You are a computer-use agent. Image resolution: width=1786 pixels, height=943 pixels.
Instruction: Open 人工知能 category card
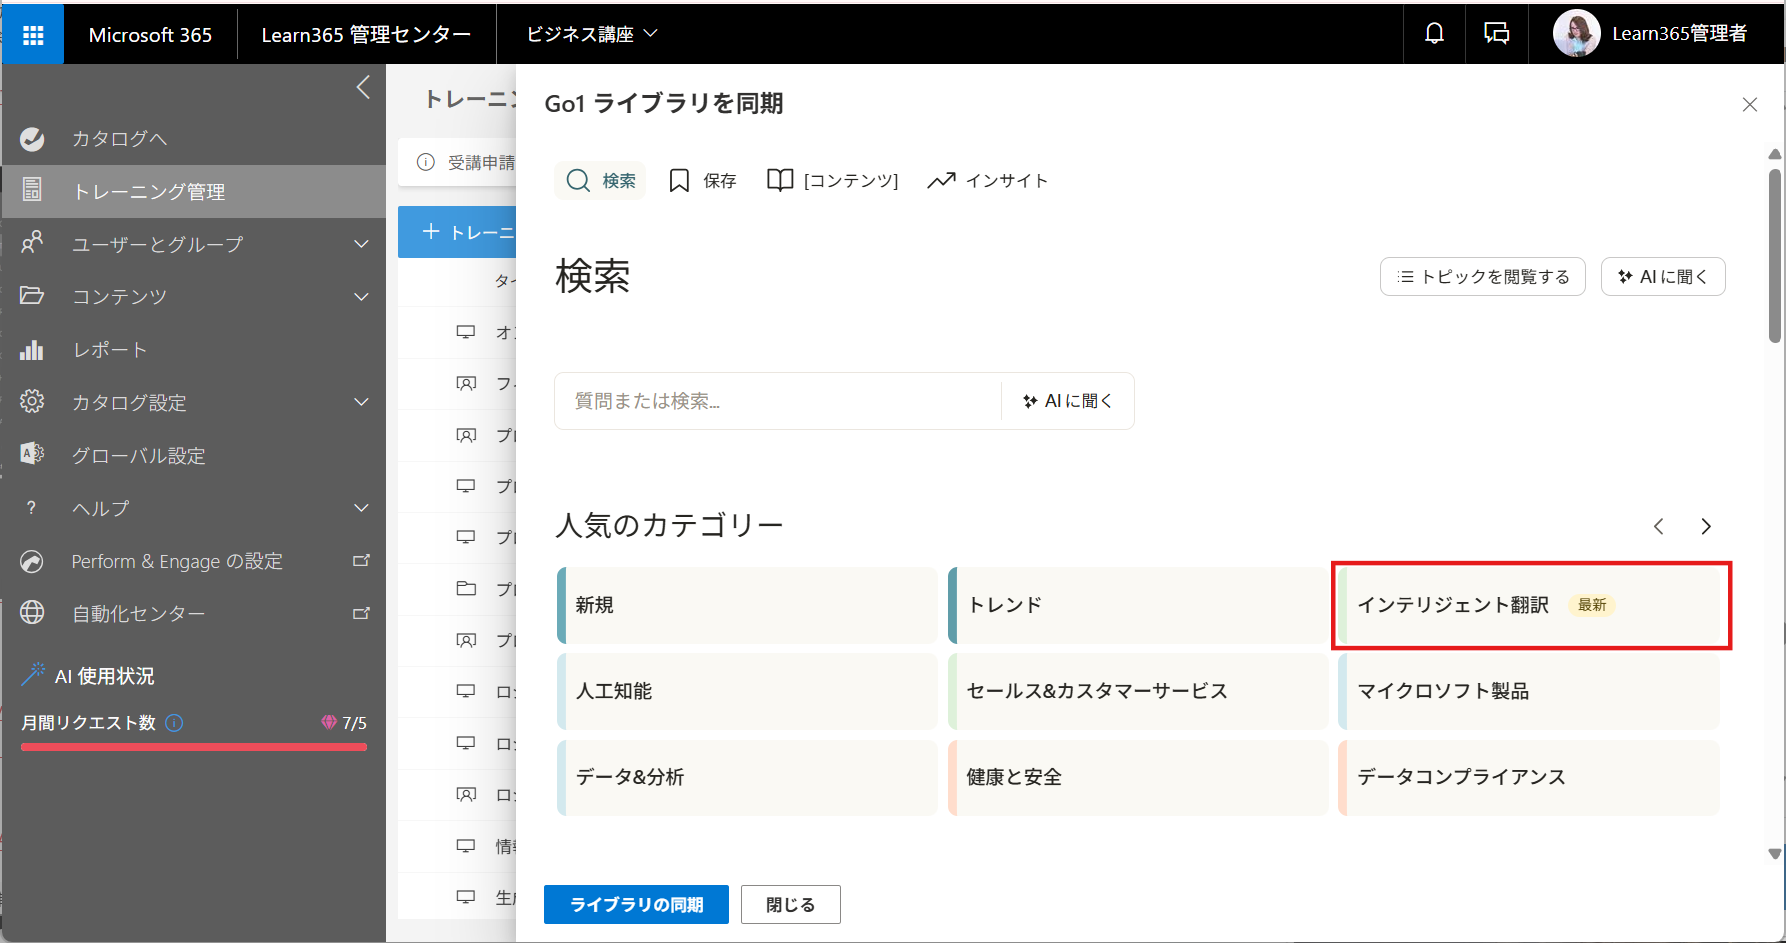747,691
